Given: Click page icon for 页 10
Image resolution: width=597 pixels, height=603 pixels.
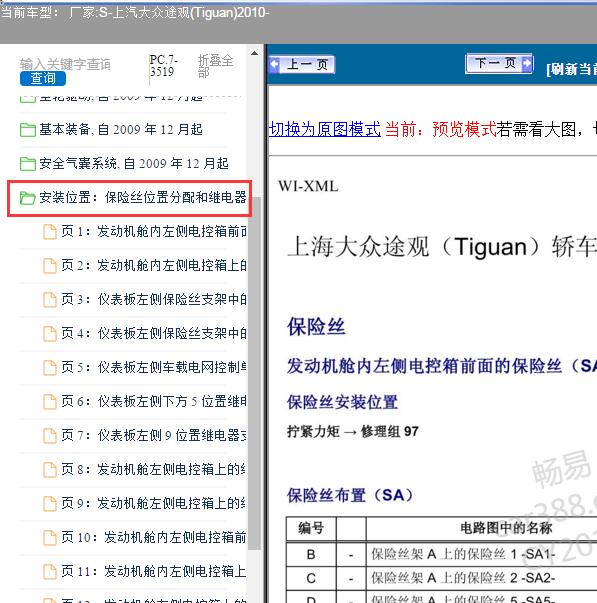Looking at the screenshot, I should [50, 538].
